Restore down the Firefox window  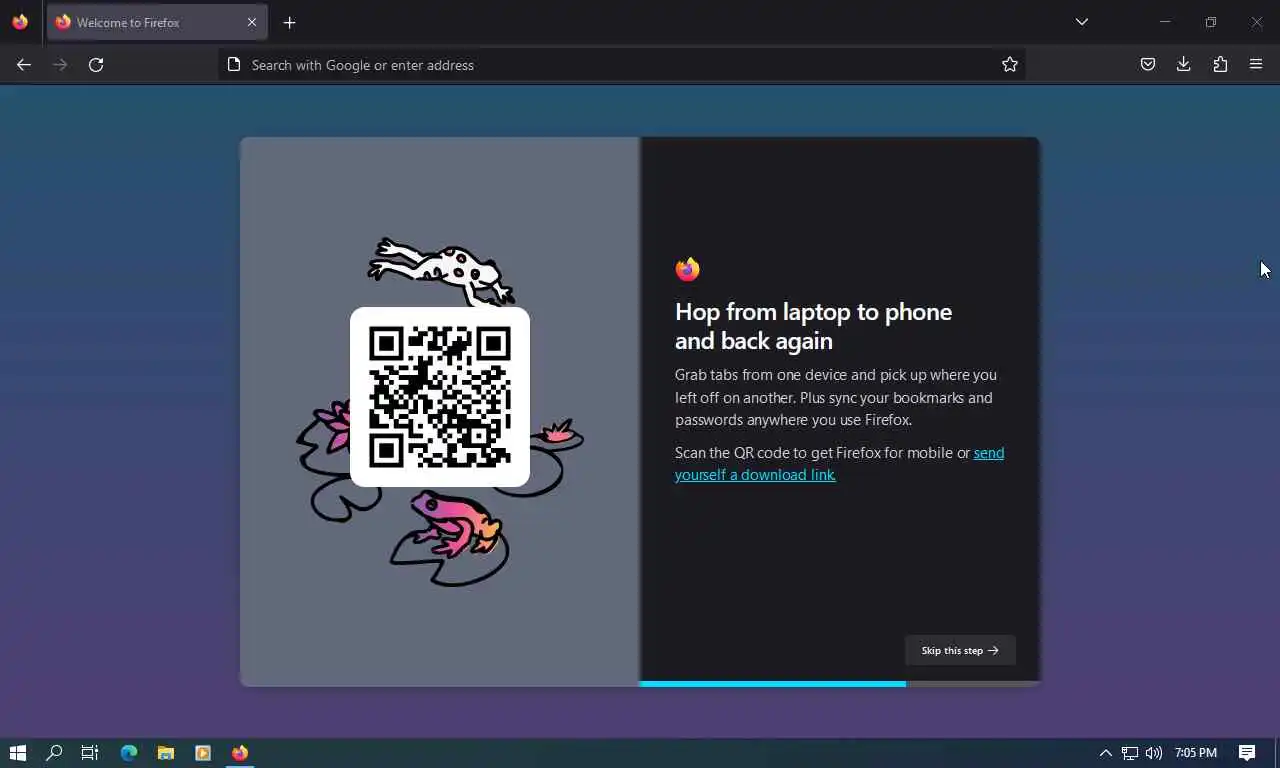coord(1211,22)
